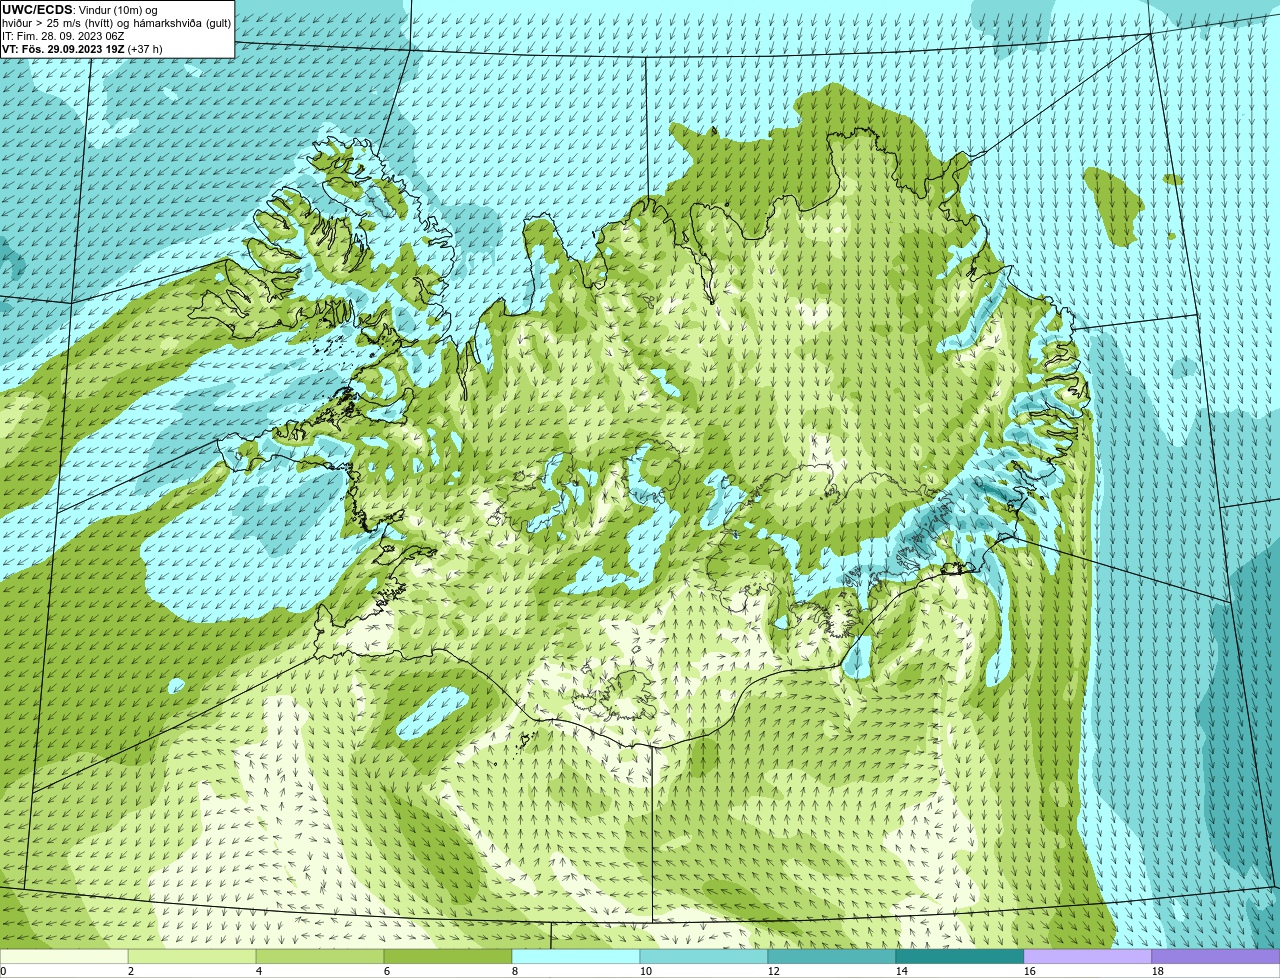Click the 8–10 m/s pale cyan legend swatch
Screen dimensions: 1280x978
point(576,957)
